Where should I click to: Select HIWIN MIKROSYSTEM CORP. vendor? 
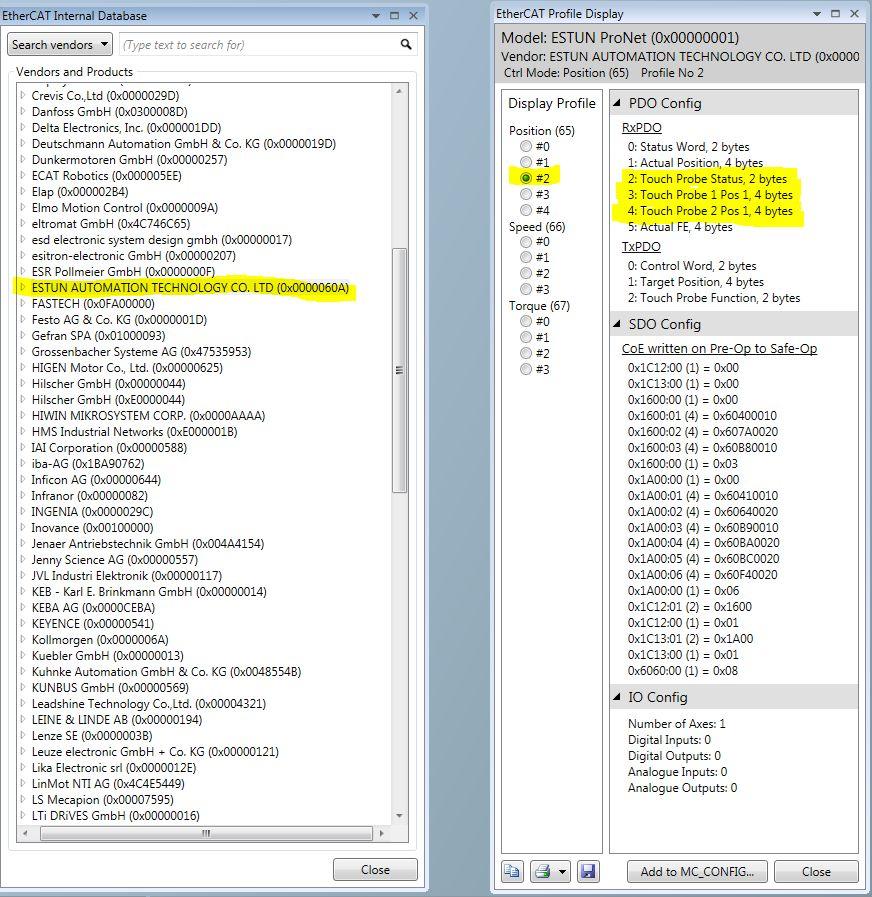(x=148, y=416)
